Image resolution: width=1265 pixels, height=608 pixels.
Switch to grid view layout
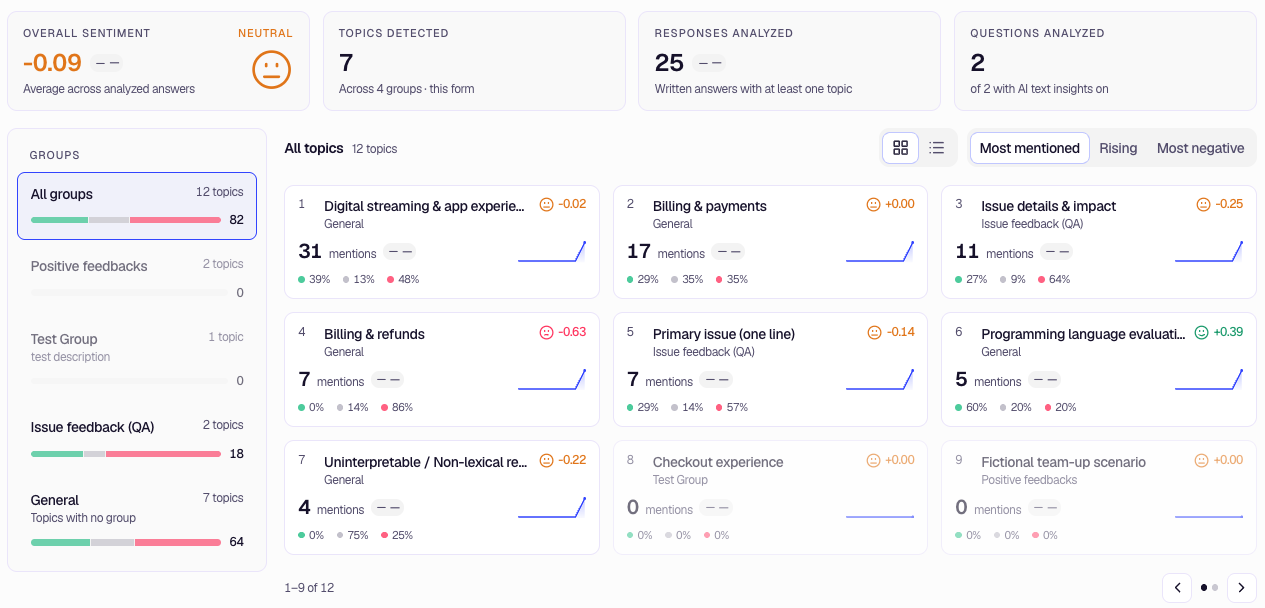(900, 148)
